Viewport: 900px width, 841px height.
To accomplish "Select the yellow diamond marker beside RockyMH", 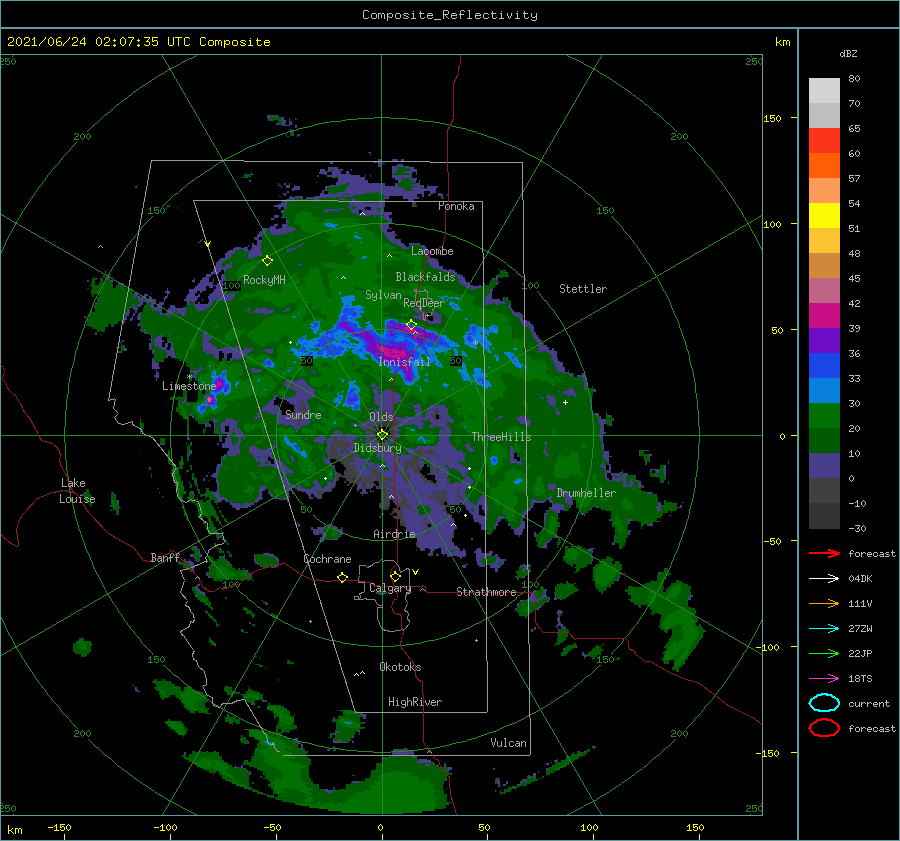I will point(267,261).
